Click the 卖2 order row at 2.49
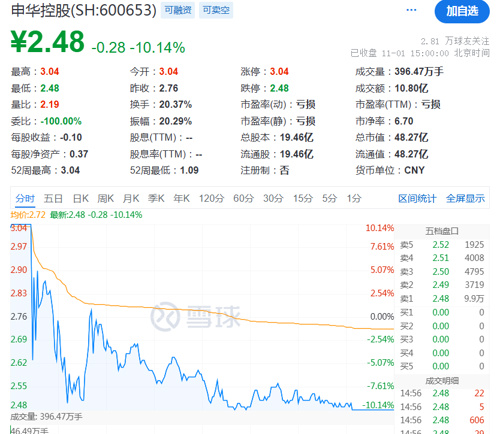Screen dimensions: 500x434 point(442,285)
